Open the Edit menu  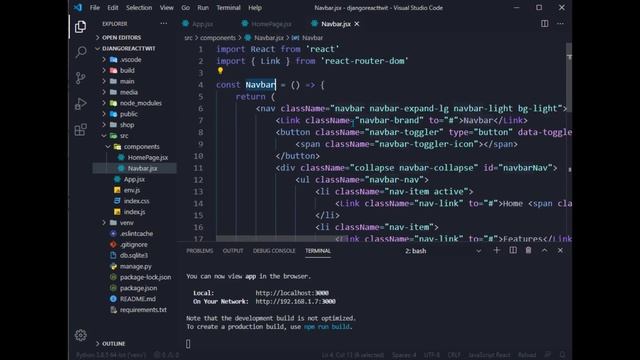click(113, 8)
